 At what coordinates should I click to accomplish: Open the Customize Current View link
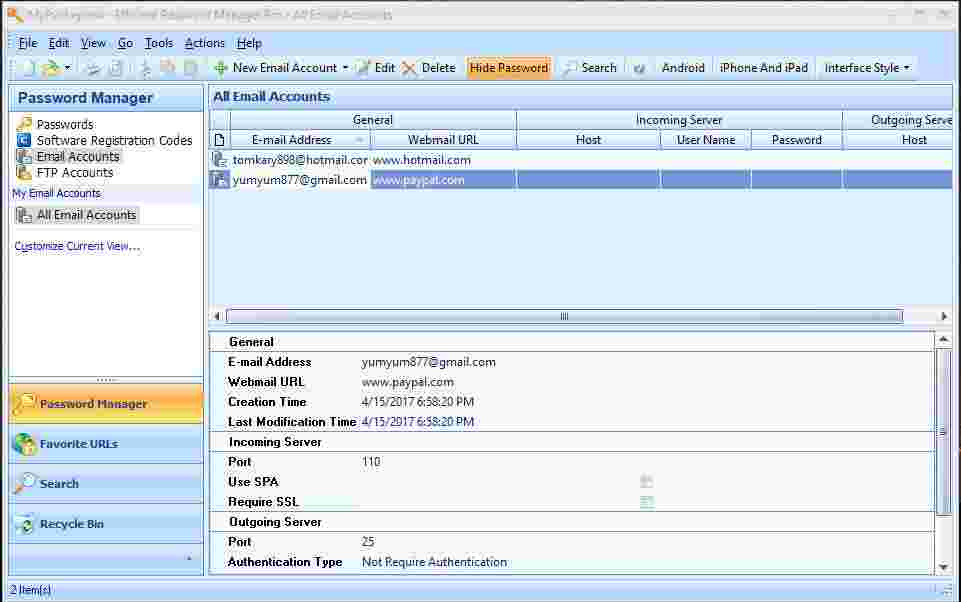point(76,245)
